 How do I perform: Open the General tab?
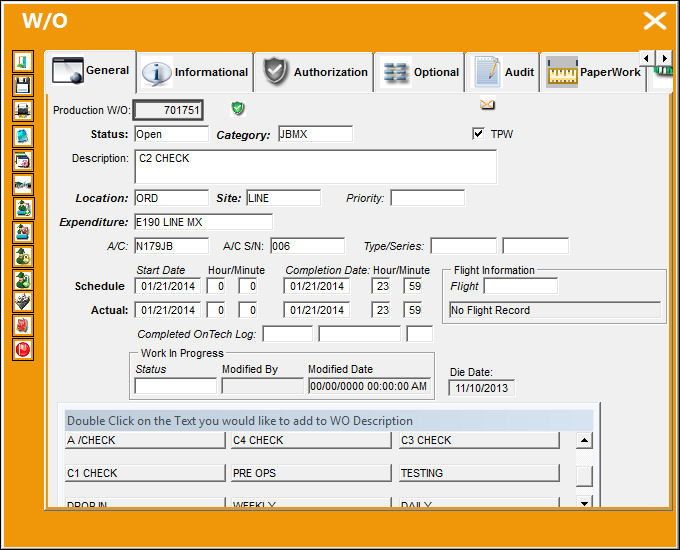coord(90,71)
